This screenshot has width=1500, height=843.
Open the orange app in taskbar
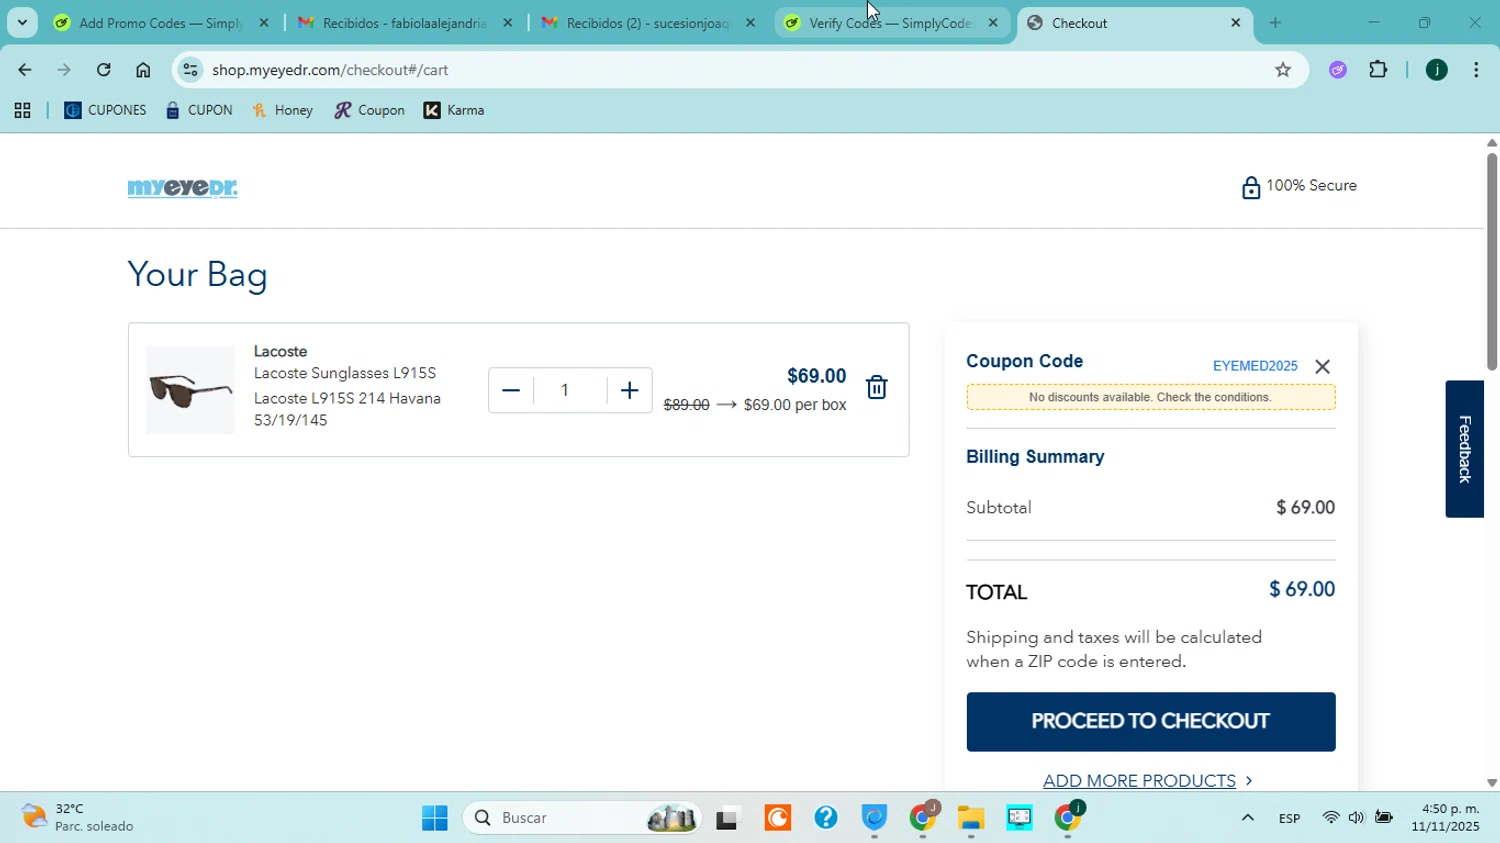pyautogui.click(x=777, y=819)
